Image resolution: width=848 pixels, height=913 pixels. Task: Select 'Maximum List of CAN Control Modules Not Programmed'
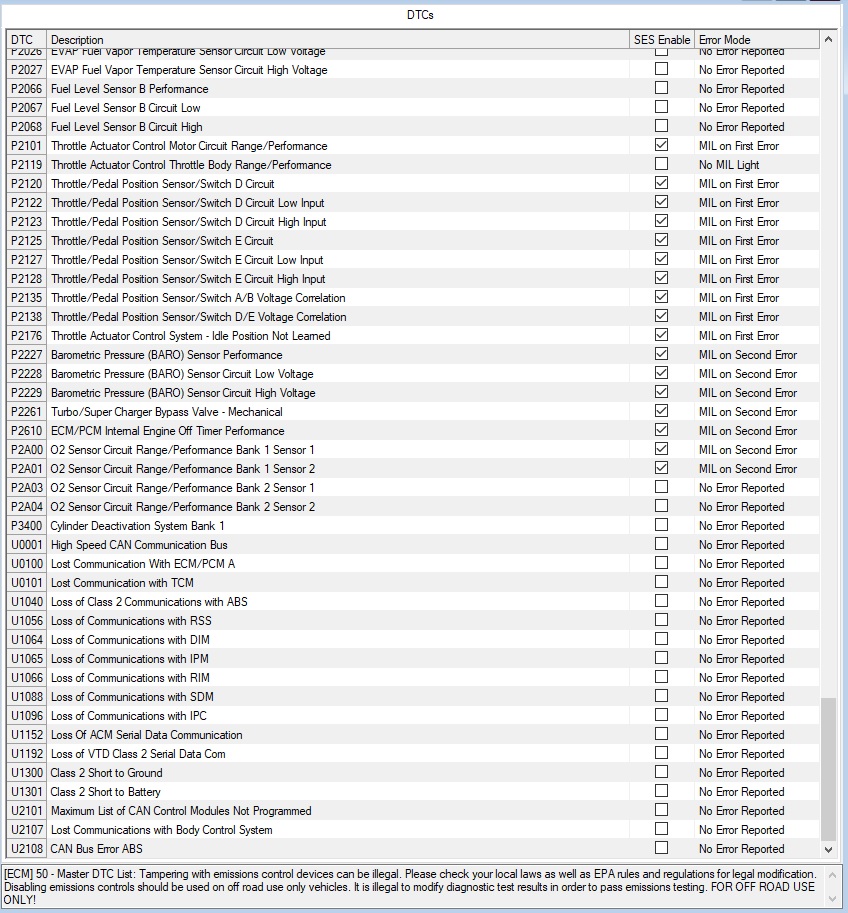point(181,811)
